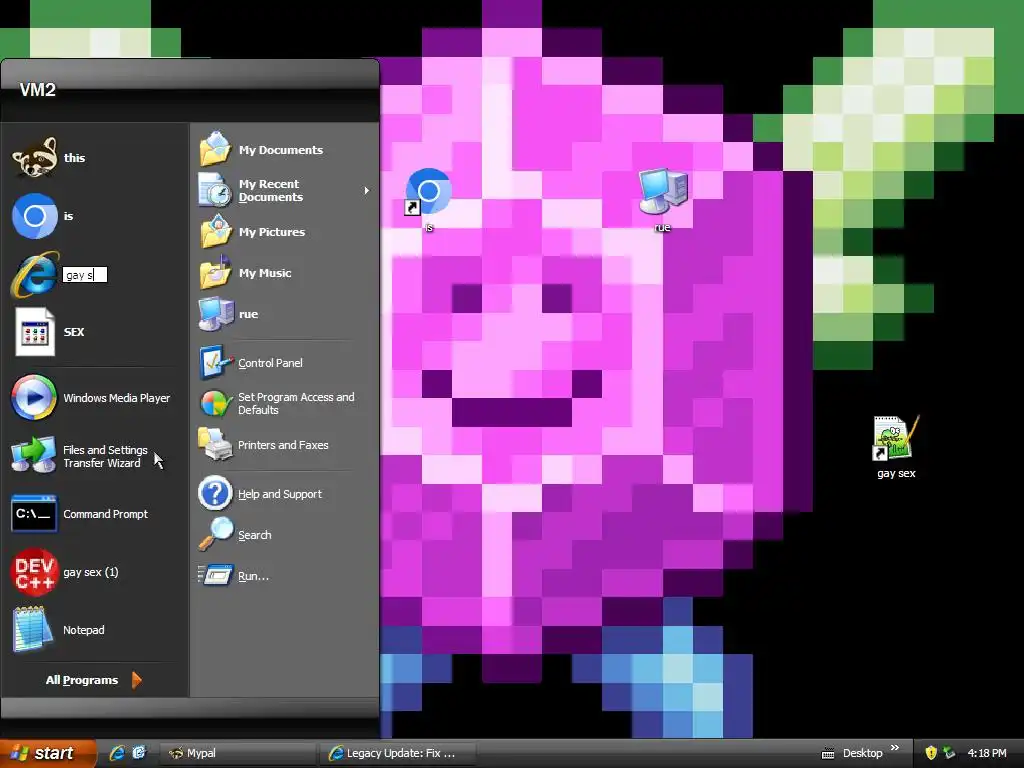This screenshot has height=768, width=1024.
Task: Click the 4:18 PM clock
Action: coord(987,753)
